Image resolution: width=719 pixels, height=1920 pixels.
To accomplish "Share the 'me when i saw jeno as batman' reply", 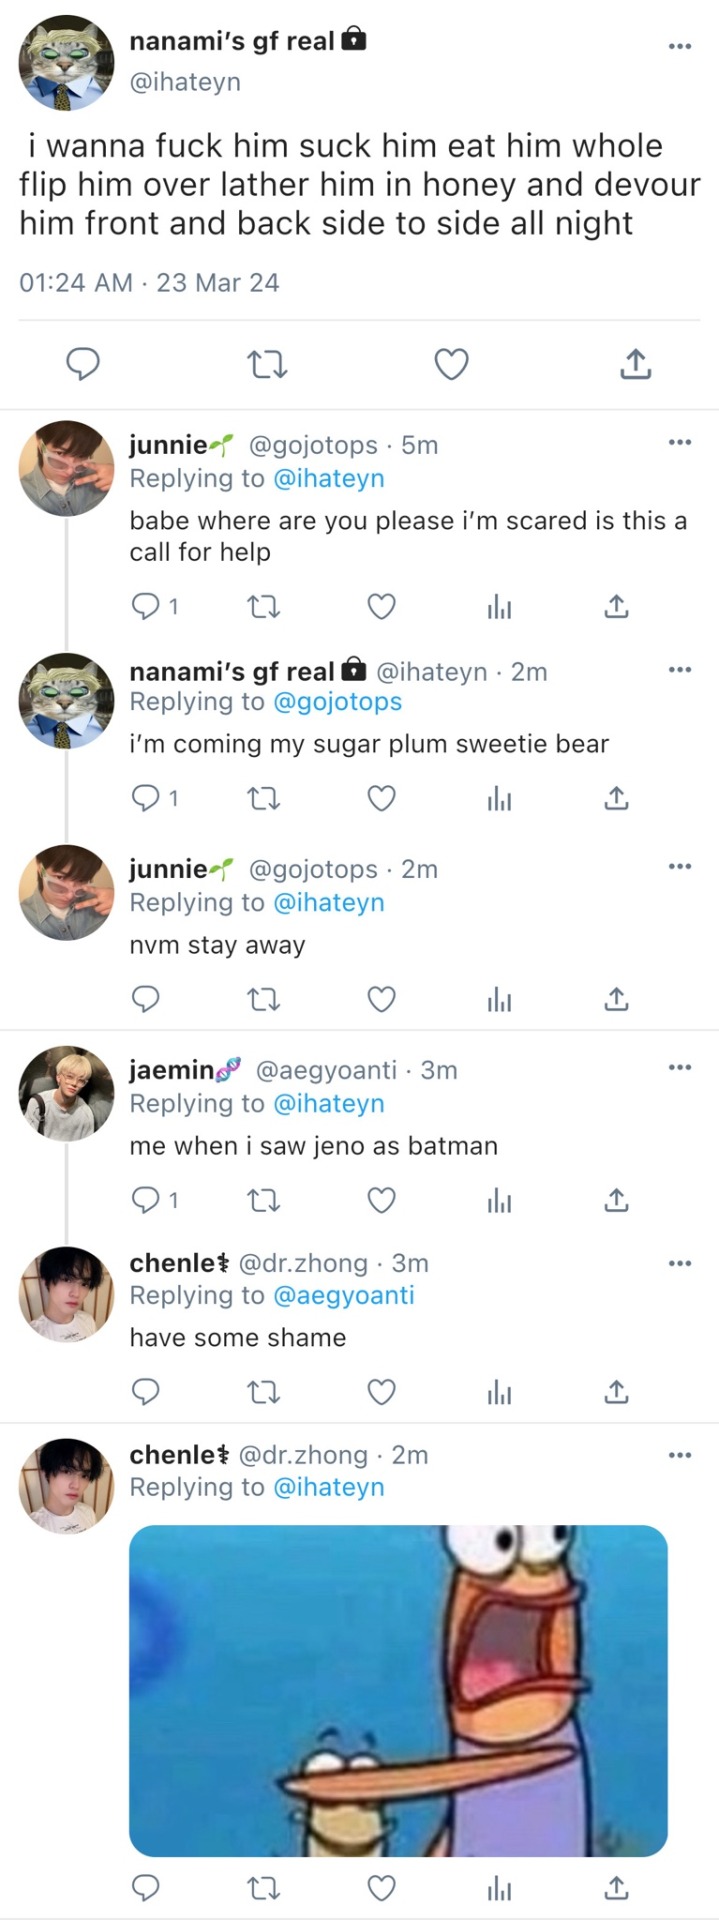I will pos(616,1199).
